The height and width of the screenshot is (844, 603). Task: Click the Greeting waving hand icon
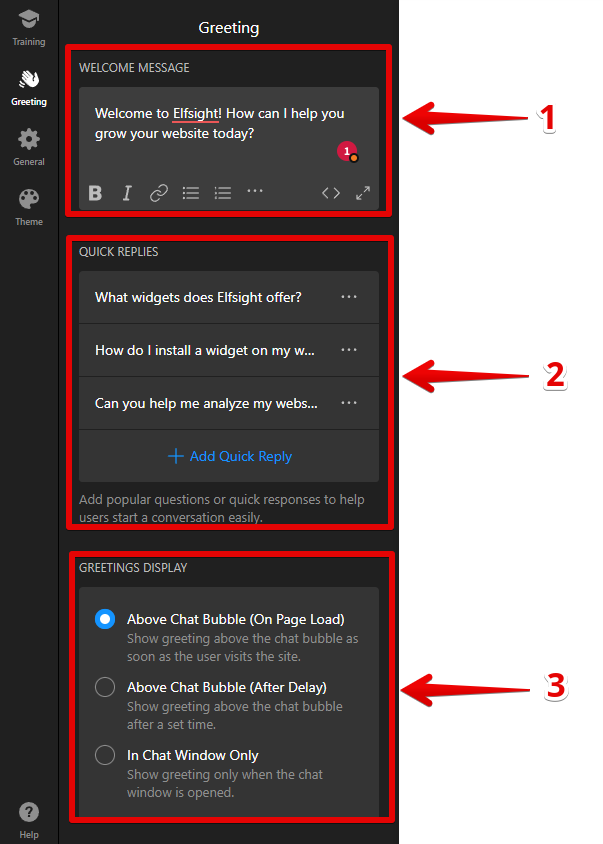[29, 79]
